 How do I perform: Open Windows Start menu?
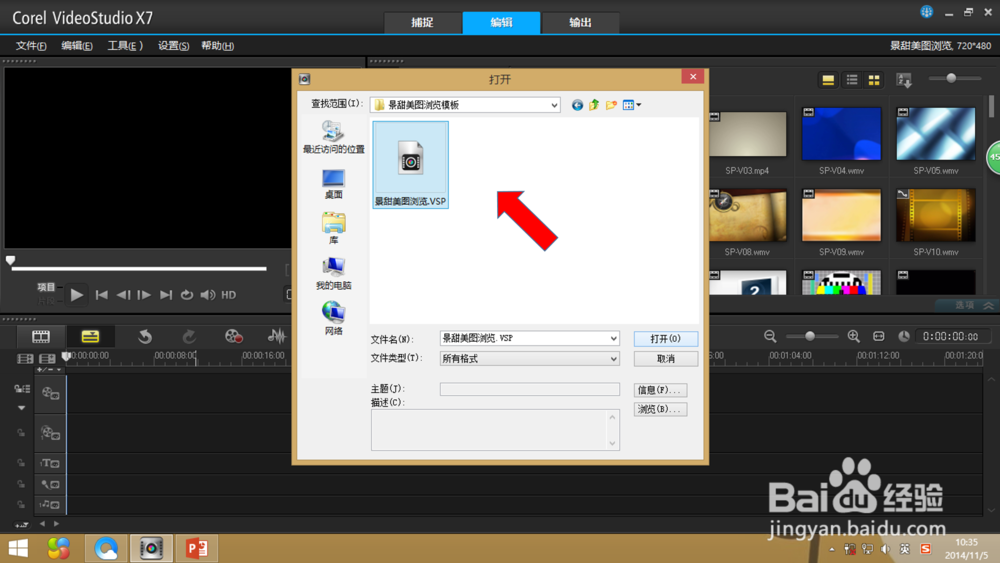coord(18,548)
